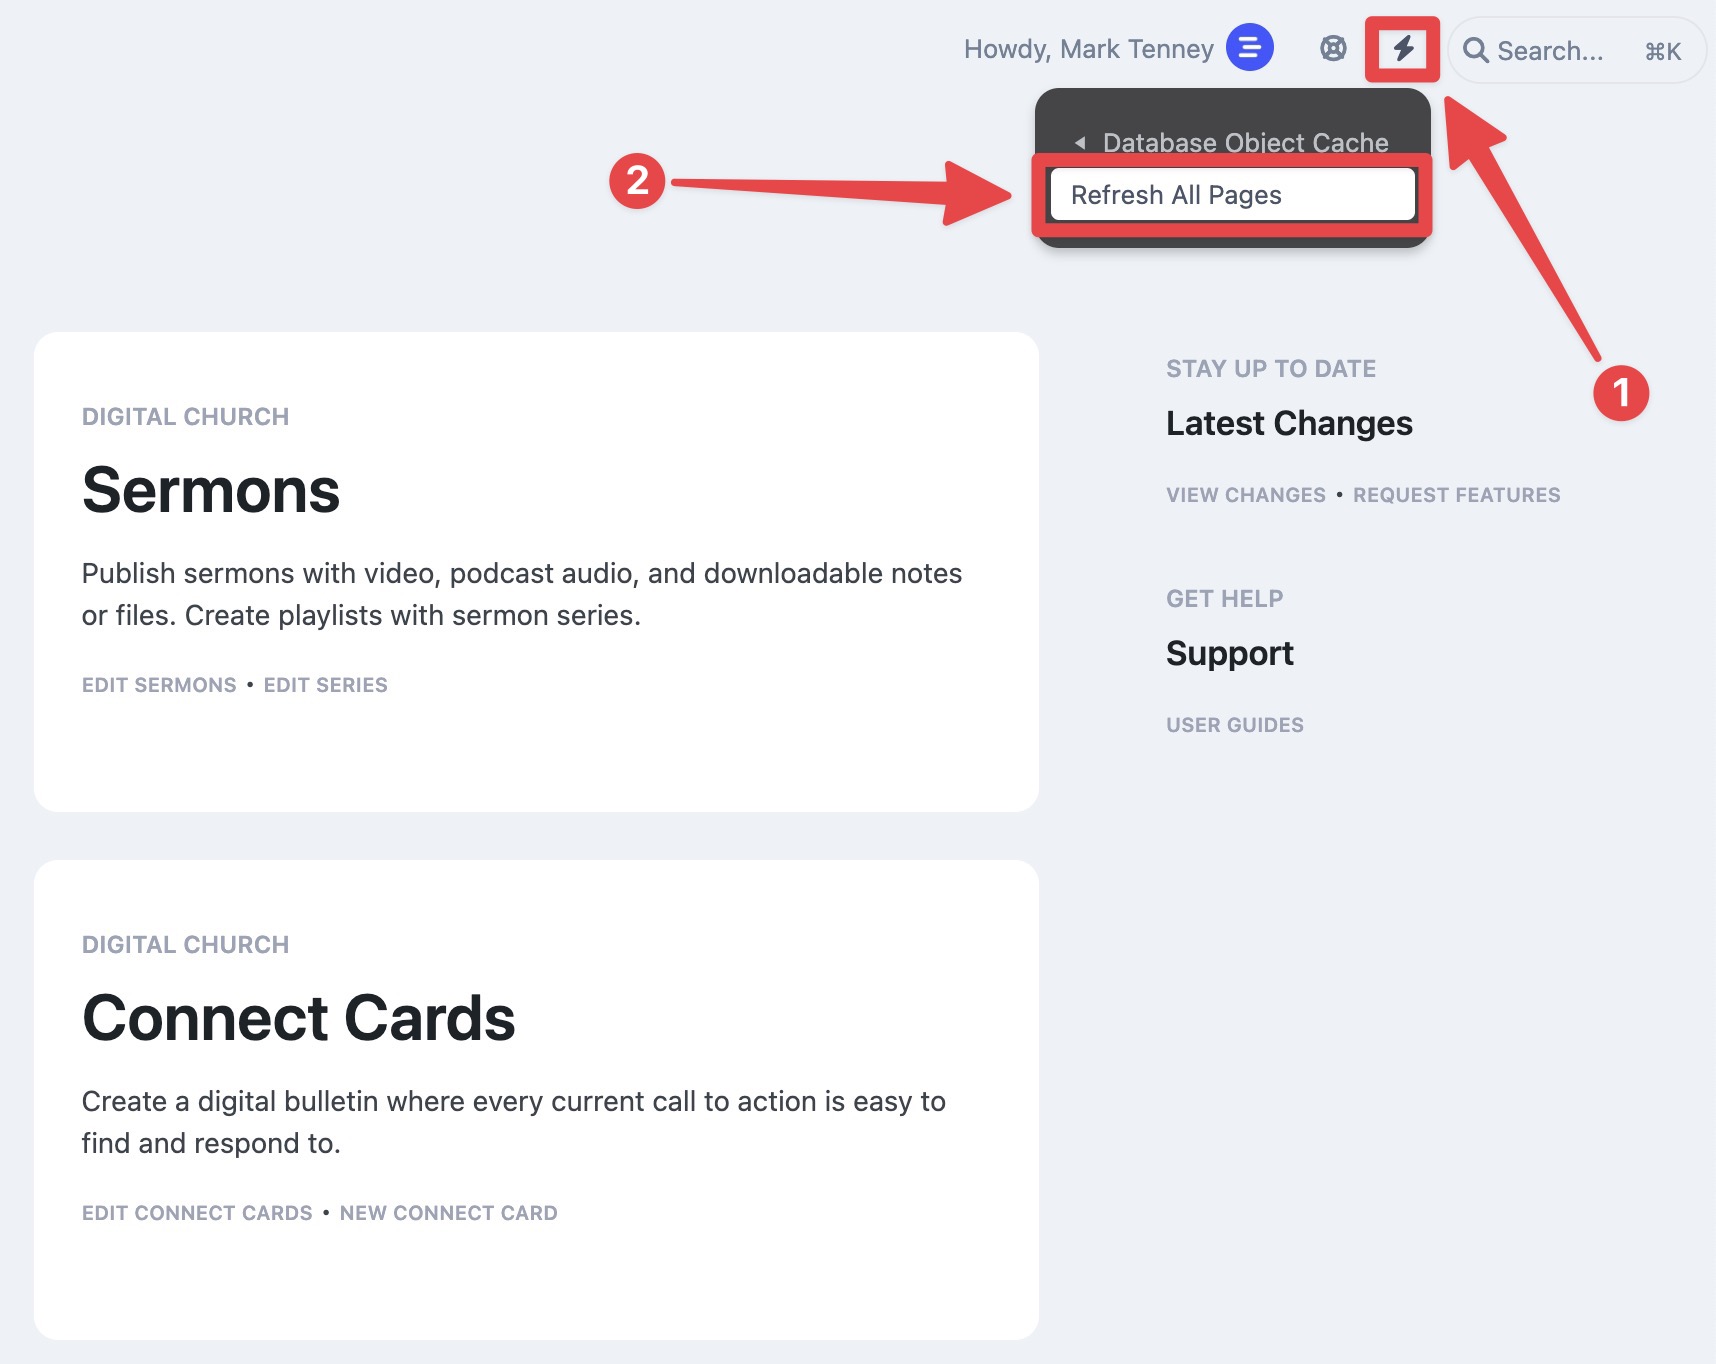Open the Edit Series link
Screen dimensions: 1716x1364
tap(325, 685)
